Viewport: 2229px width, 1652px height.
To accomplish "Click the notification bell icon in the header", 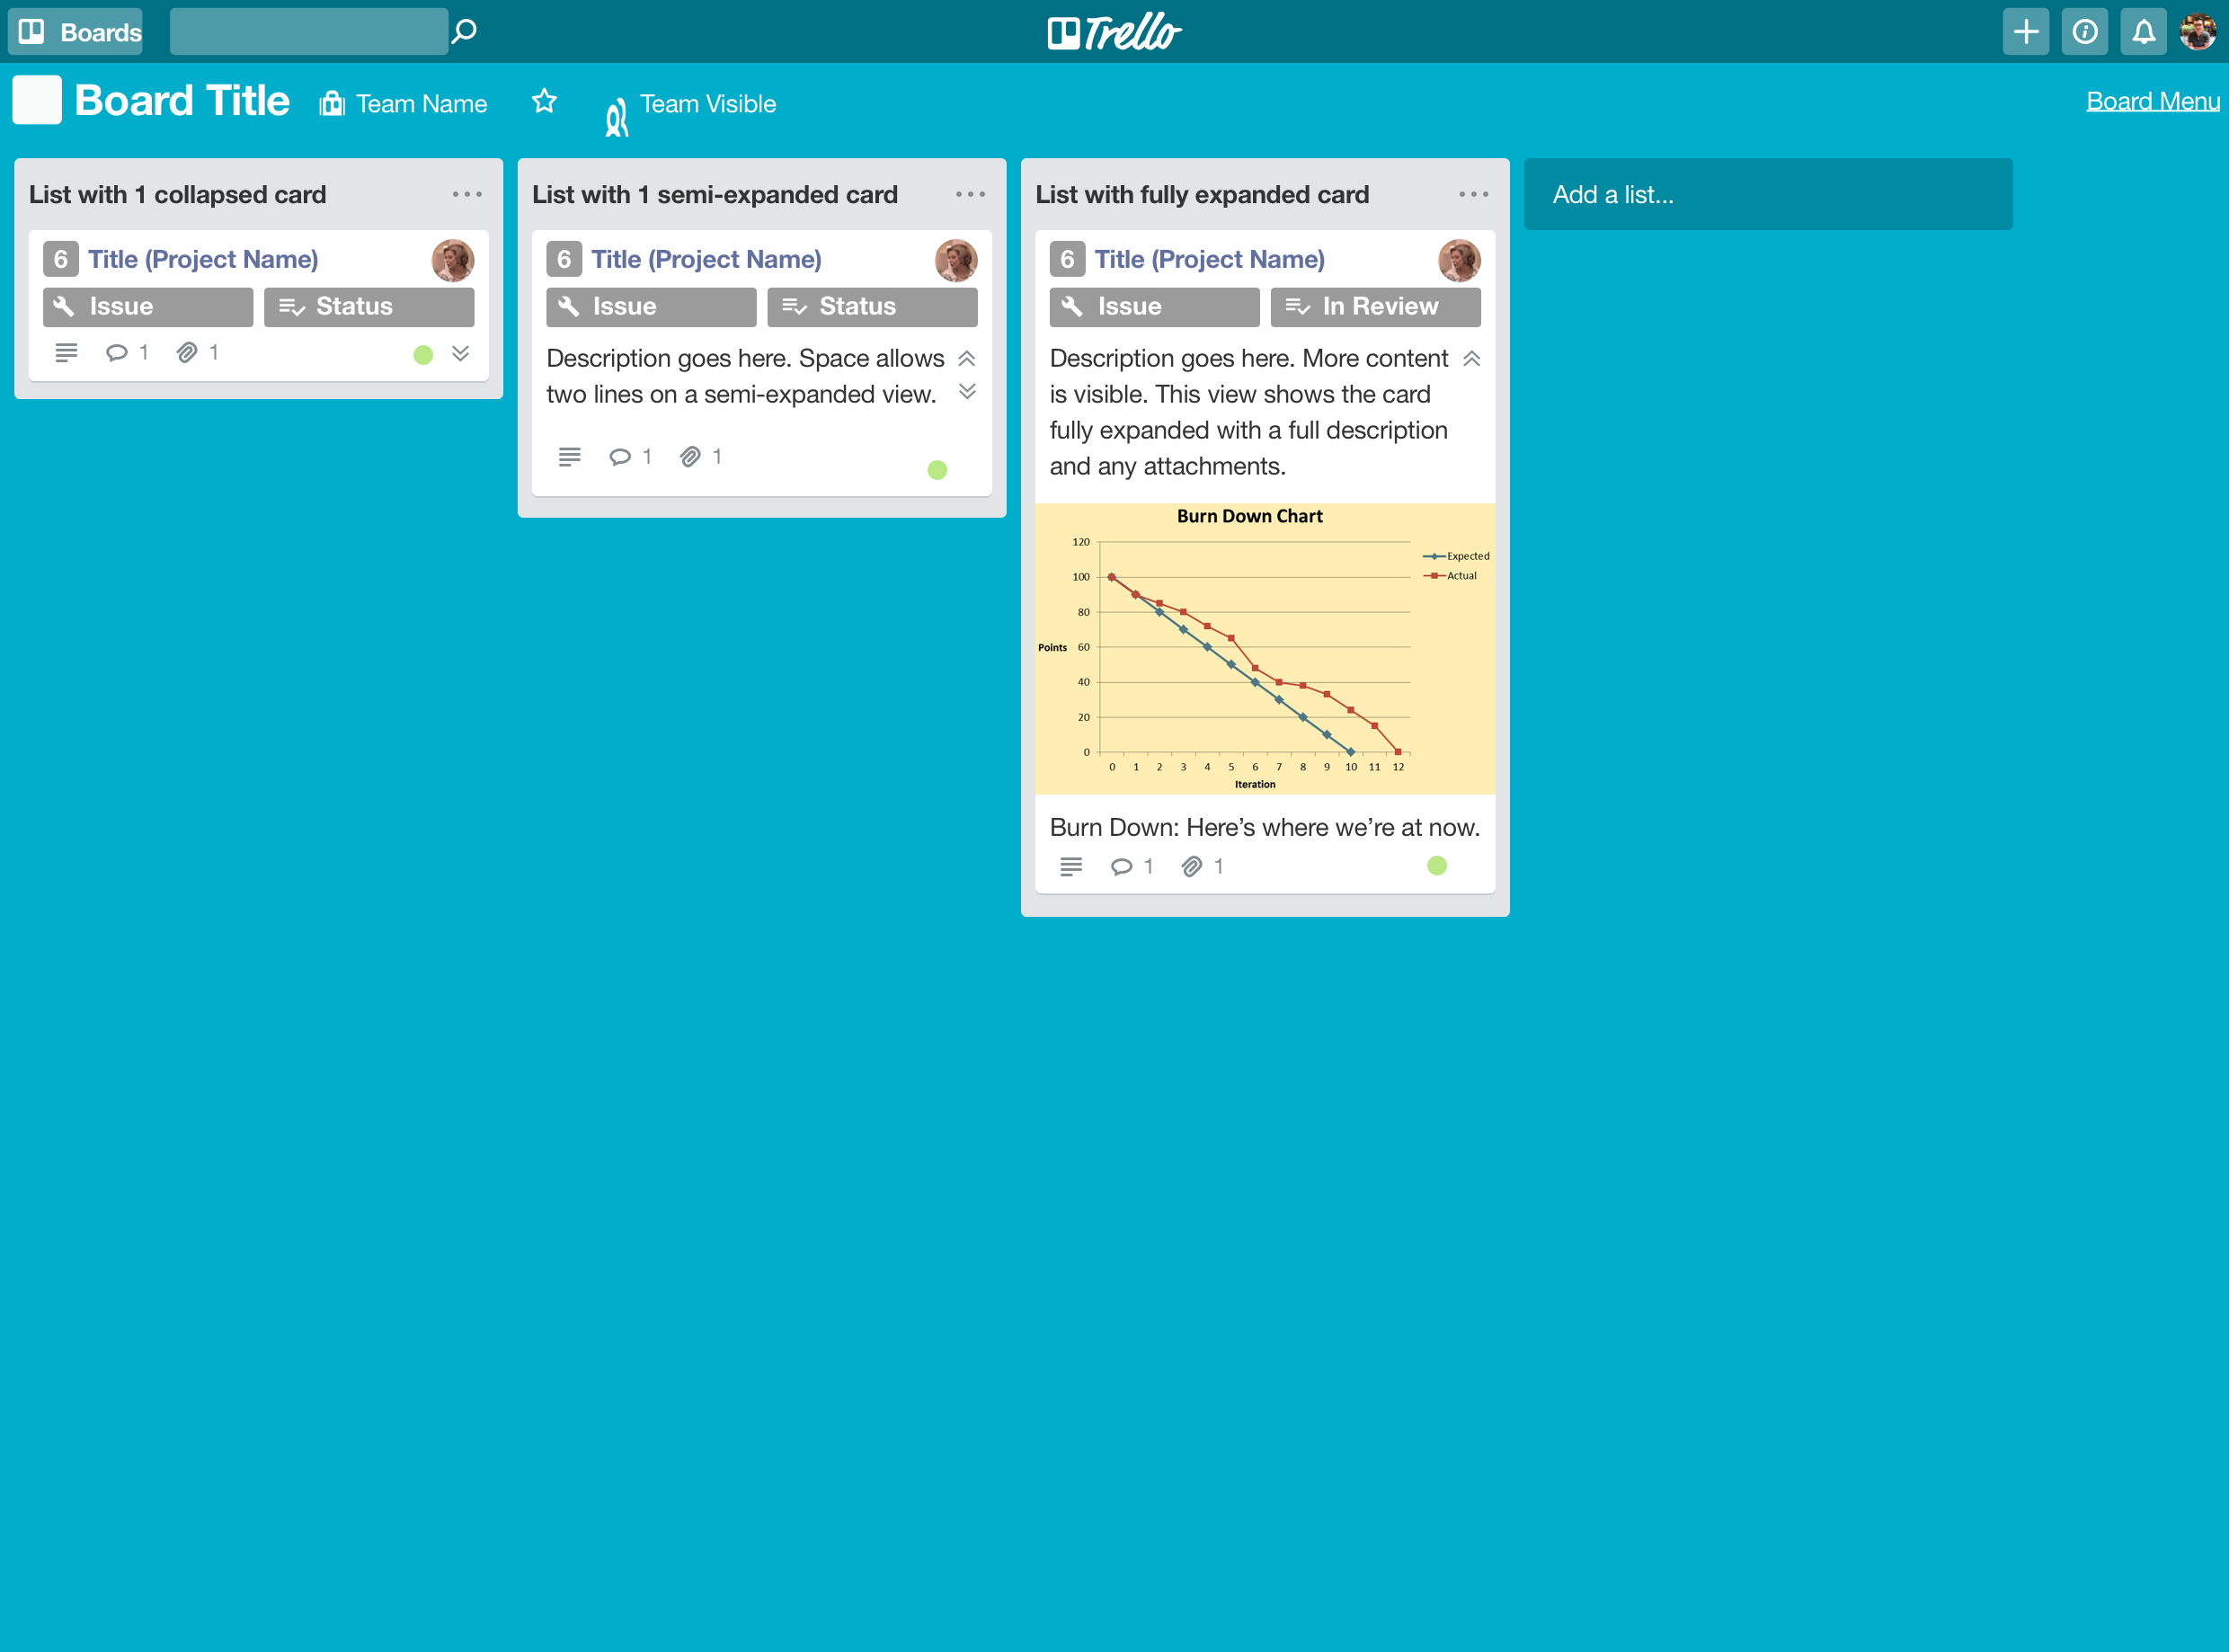I will pos(2143,31).
